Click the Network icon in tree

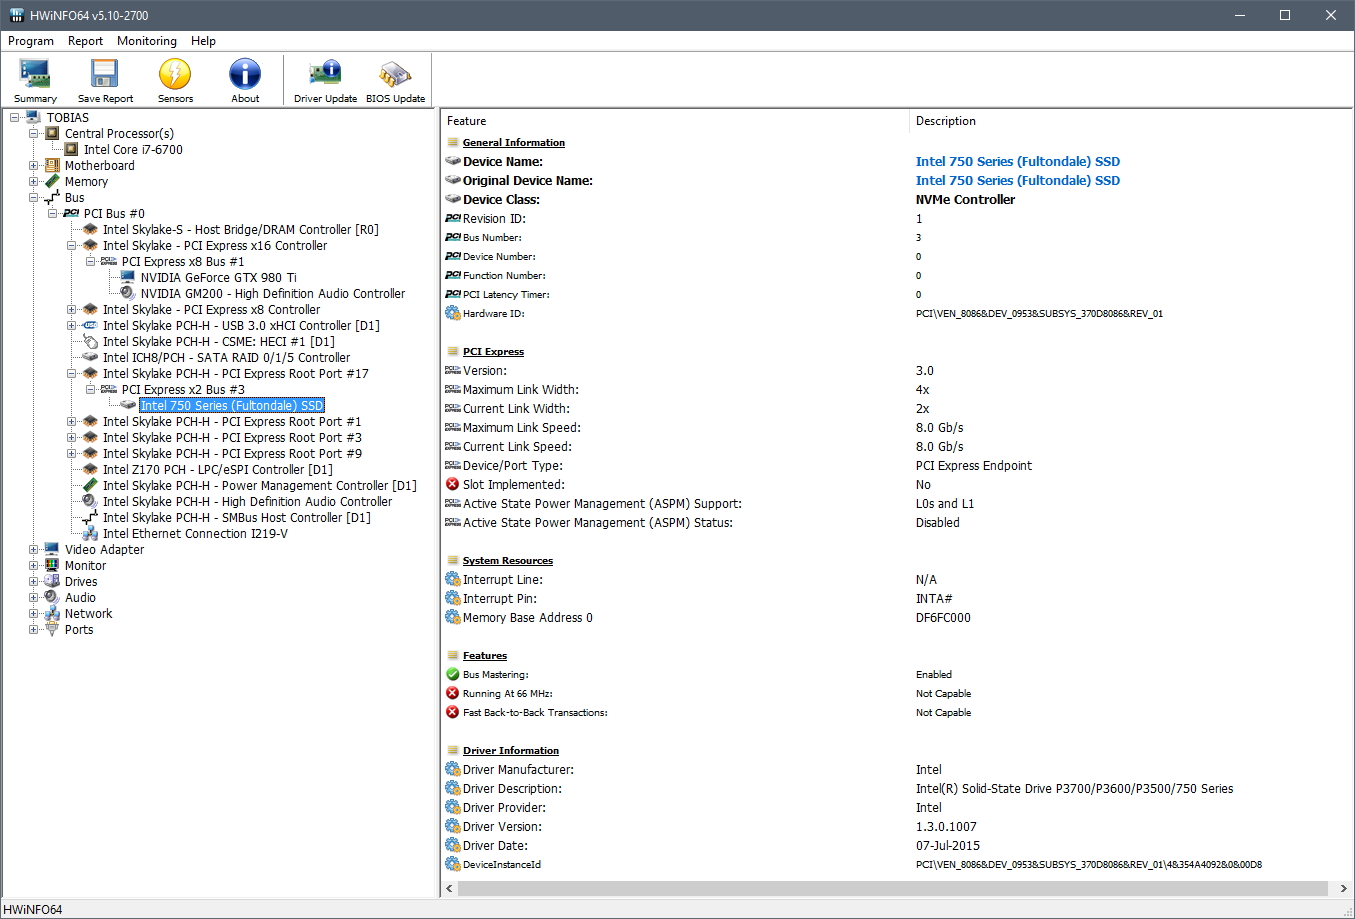click(x=52, y=614)
